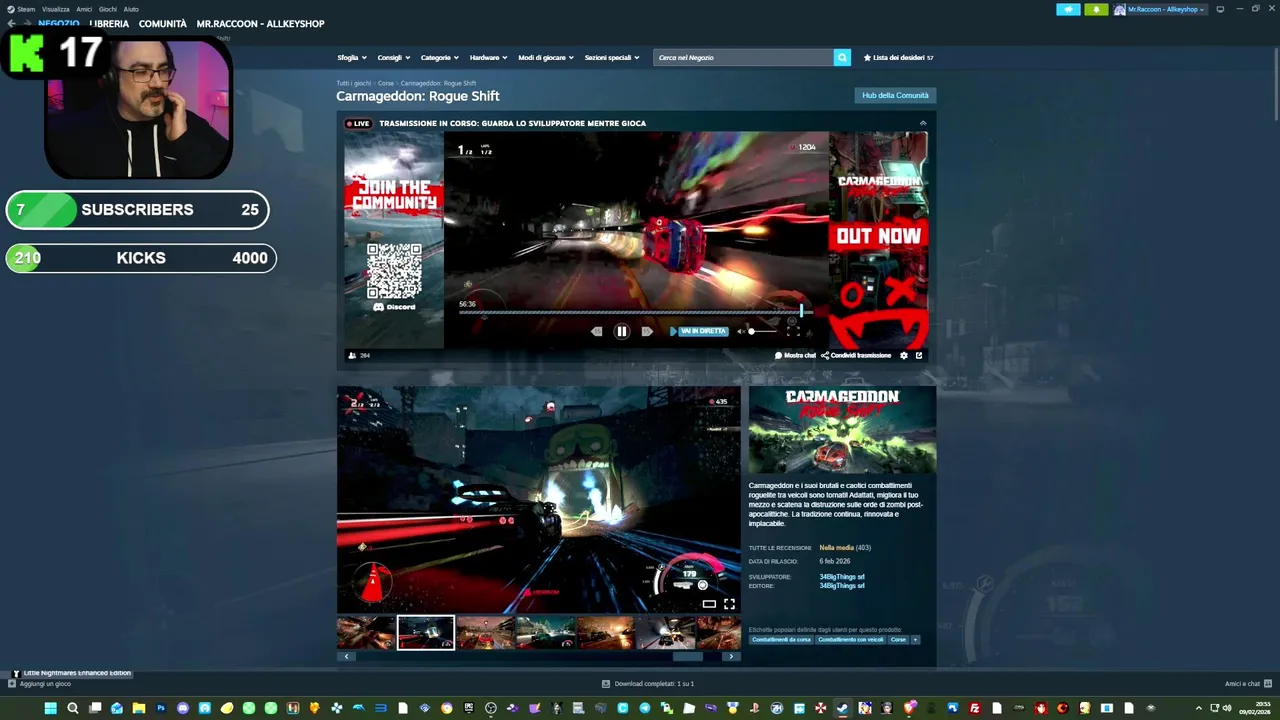Select the highlighted second screenshot thumbnail
Screen dimensions: 1280x720
pos(426,633)
